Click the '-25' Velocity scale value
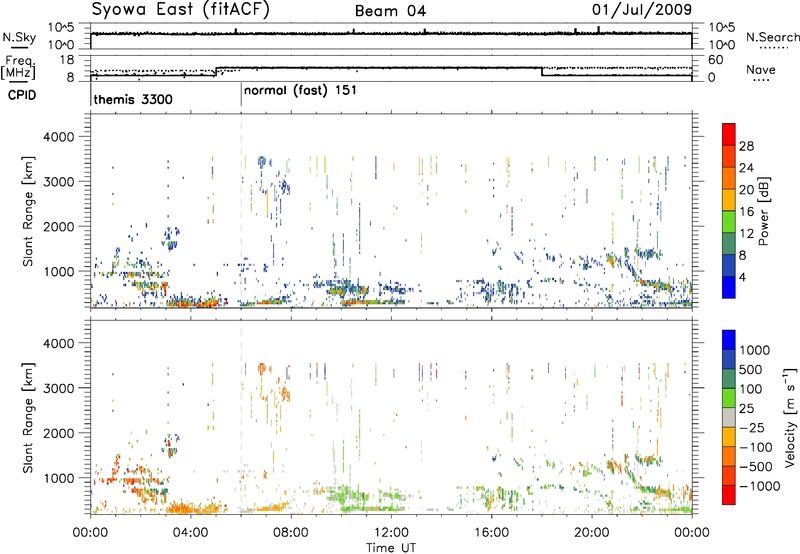 pos(753,428)
